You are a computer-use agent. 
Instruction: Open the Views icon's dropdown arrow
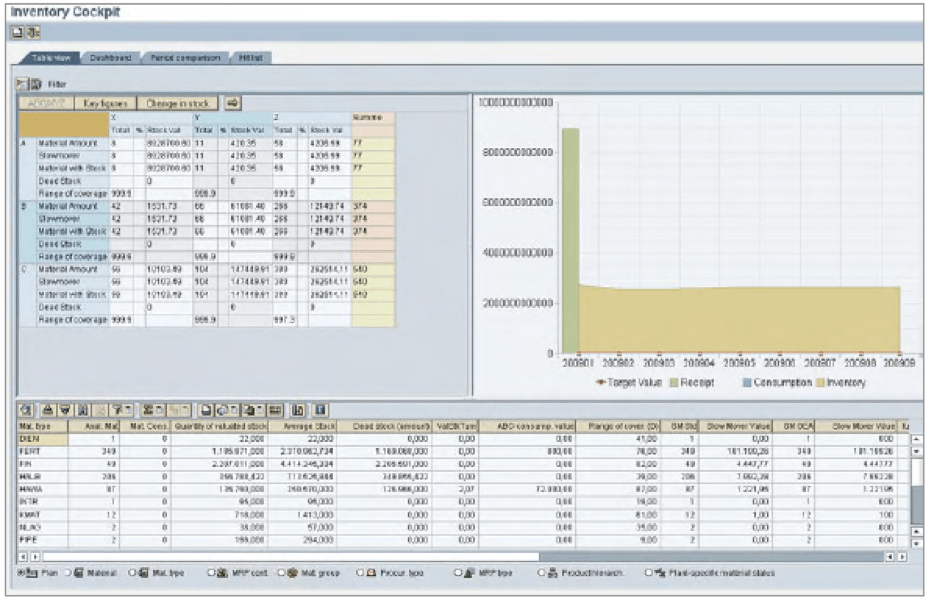[234, 410]
